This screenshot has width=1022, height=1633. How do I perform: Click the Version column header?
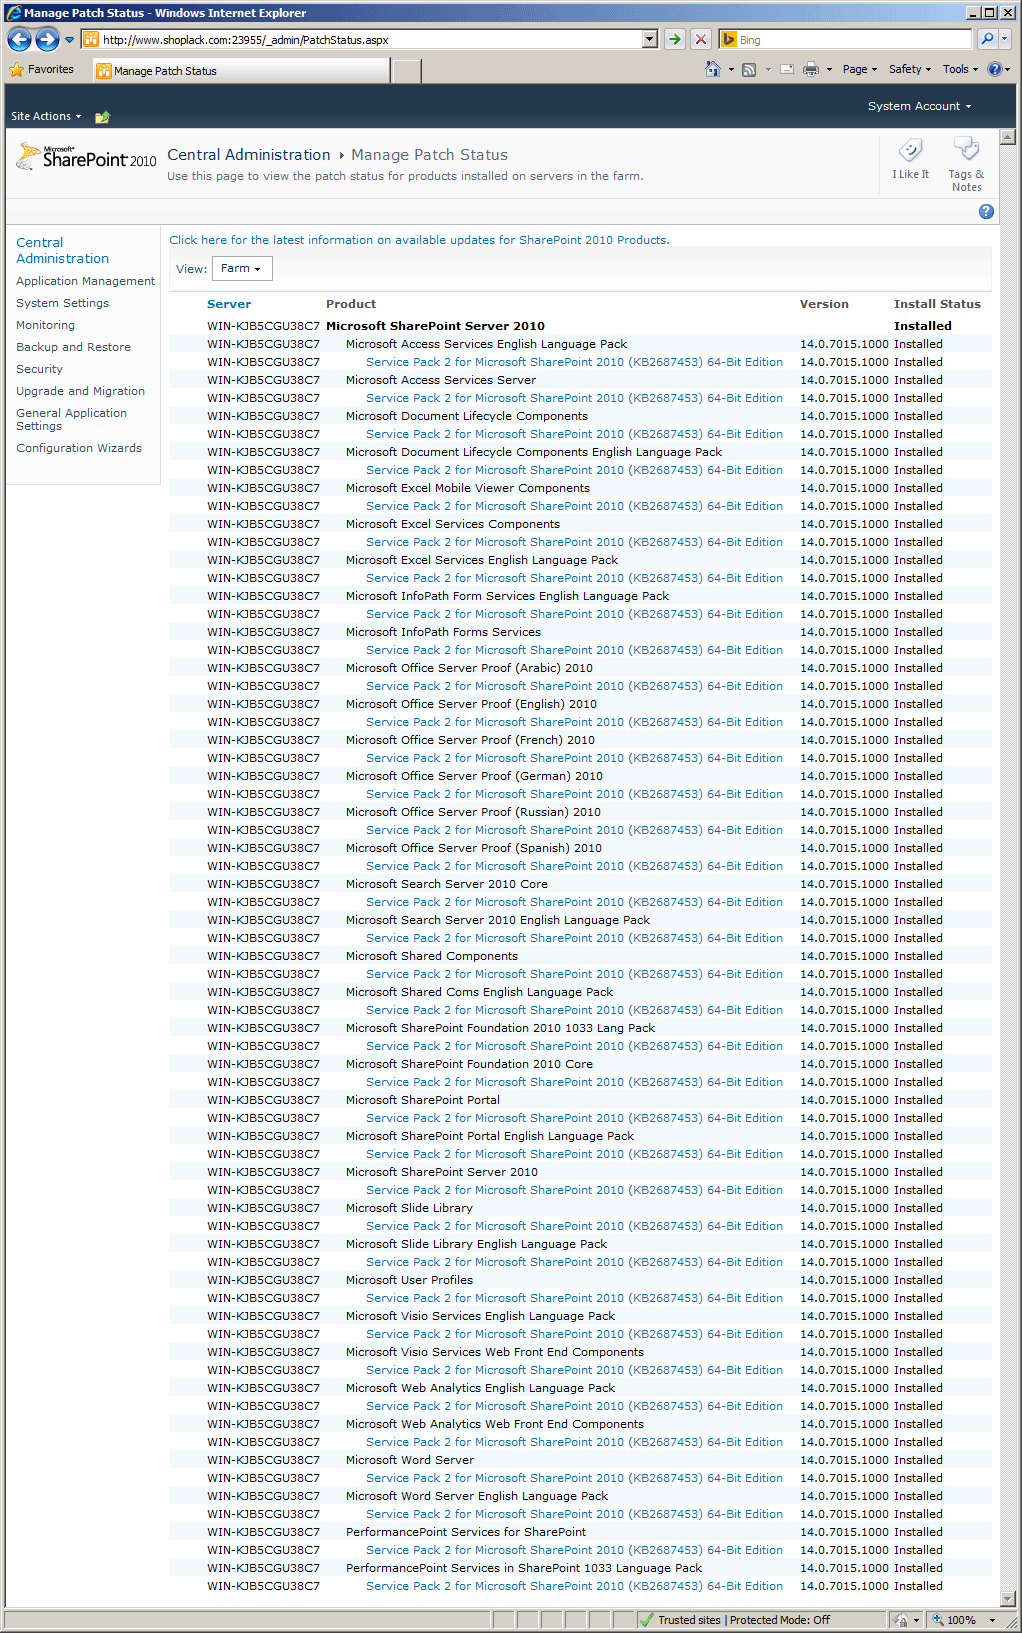824,304
